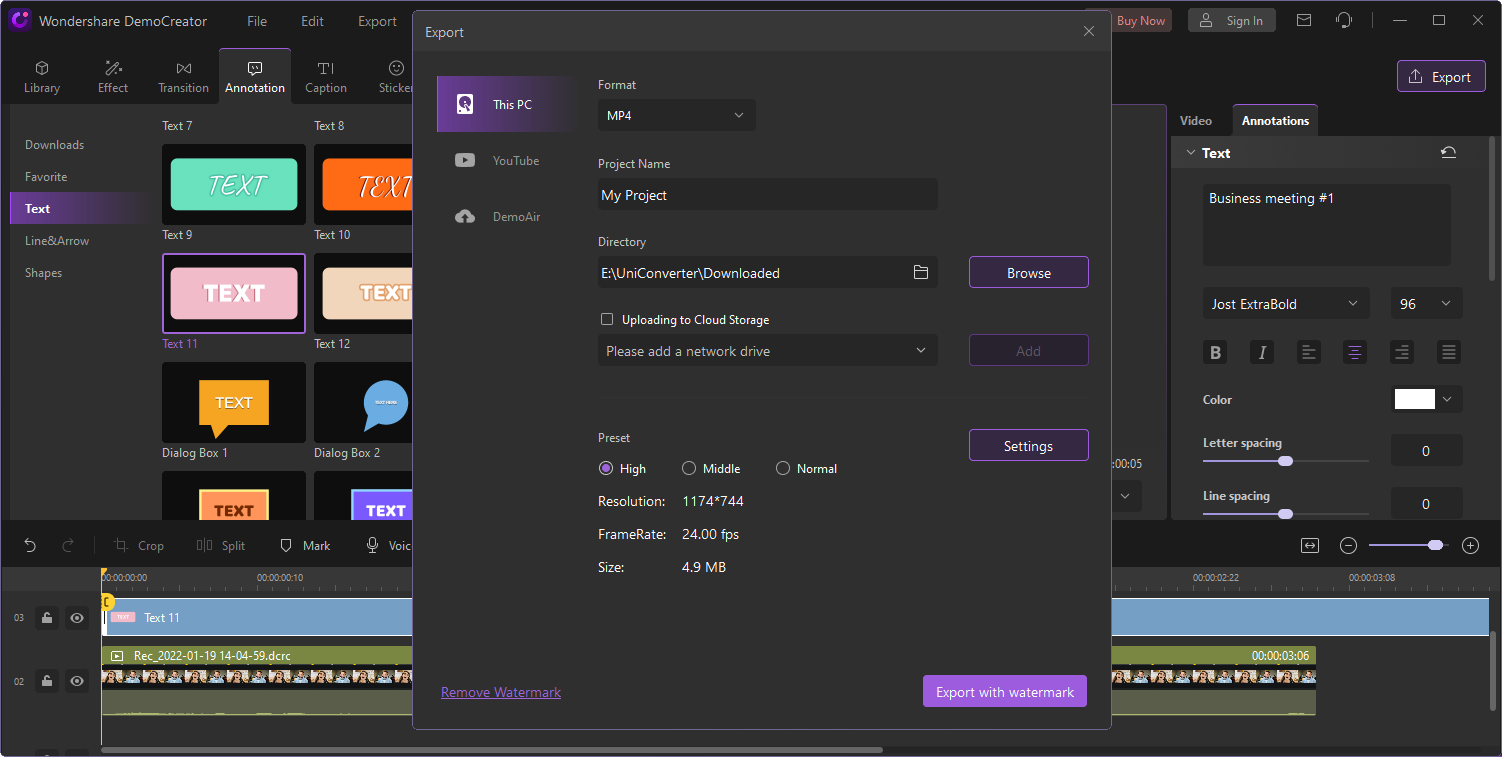Apply bold formatting to the text
Viewport: 1502px width, 757px height.
1215,352
